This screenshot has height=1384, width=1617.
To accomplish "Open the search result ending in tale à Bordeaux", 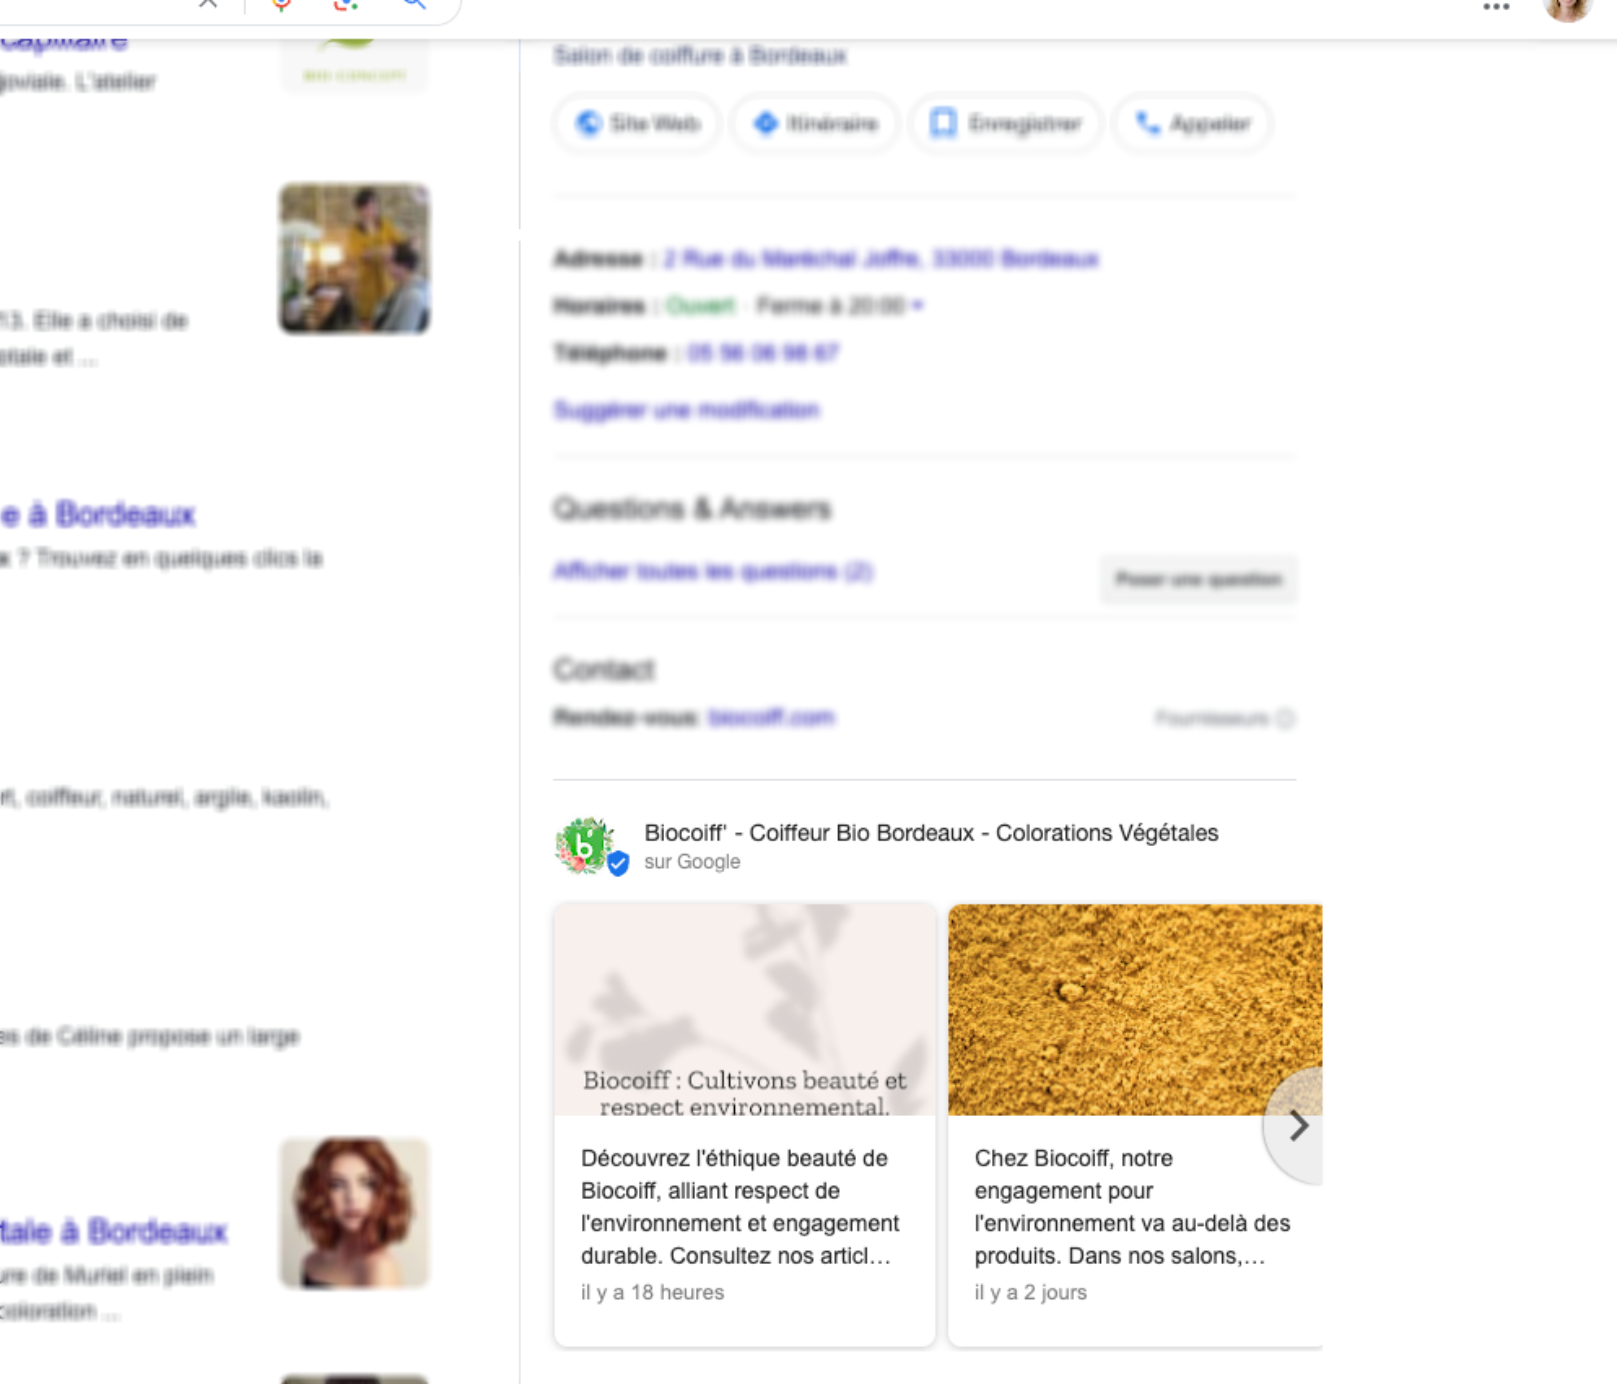I will click(x=113, y=1231).
